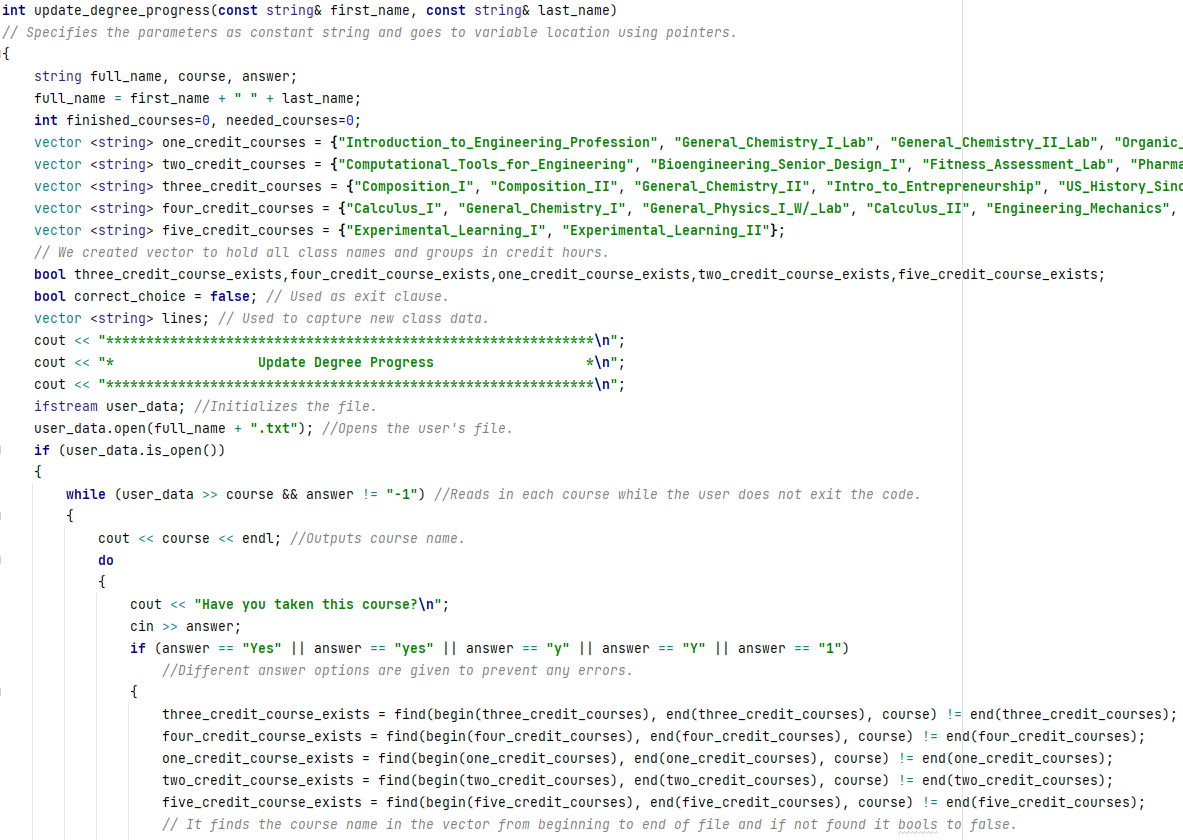Screen dimensions: 1183x840
Task: Click the four_credit_courses vector name in its declaration
Action: pos(238,208)
